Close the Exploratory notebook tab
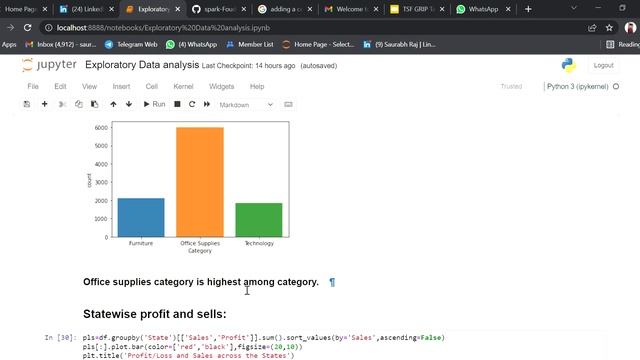The image size is (640, 360). pyautogui.click(x=178, y=9)
